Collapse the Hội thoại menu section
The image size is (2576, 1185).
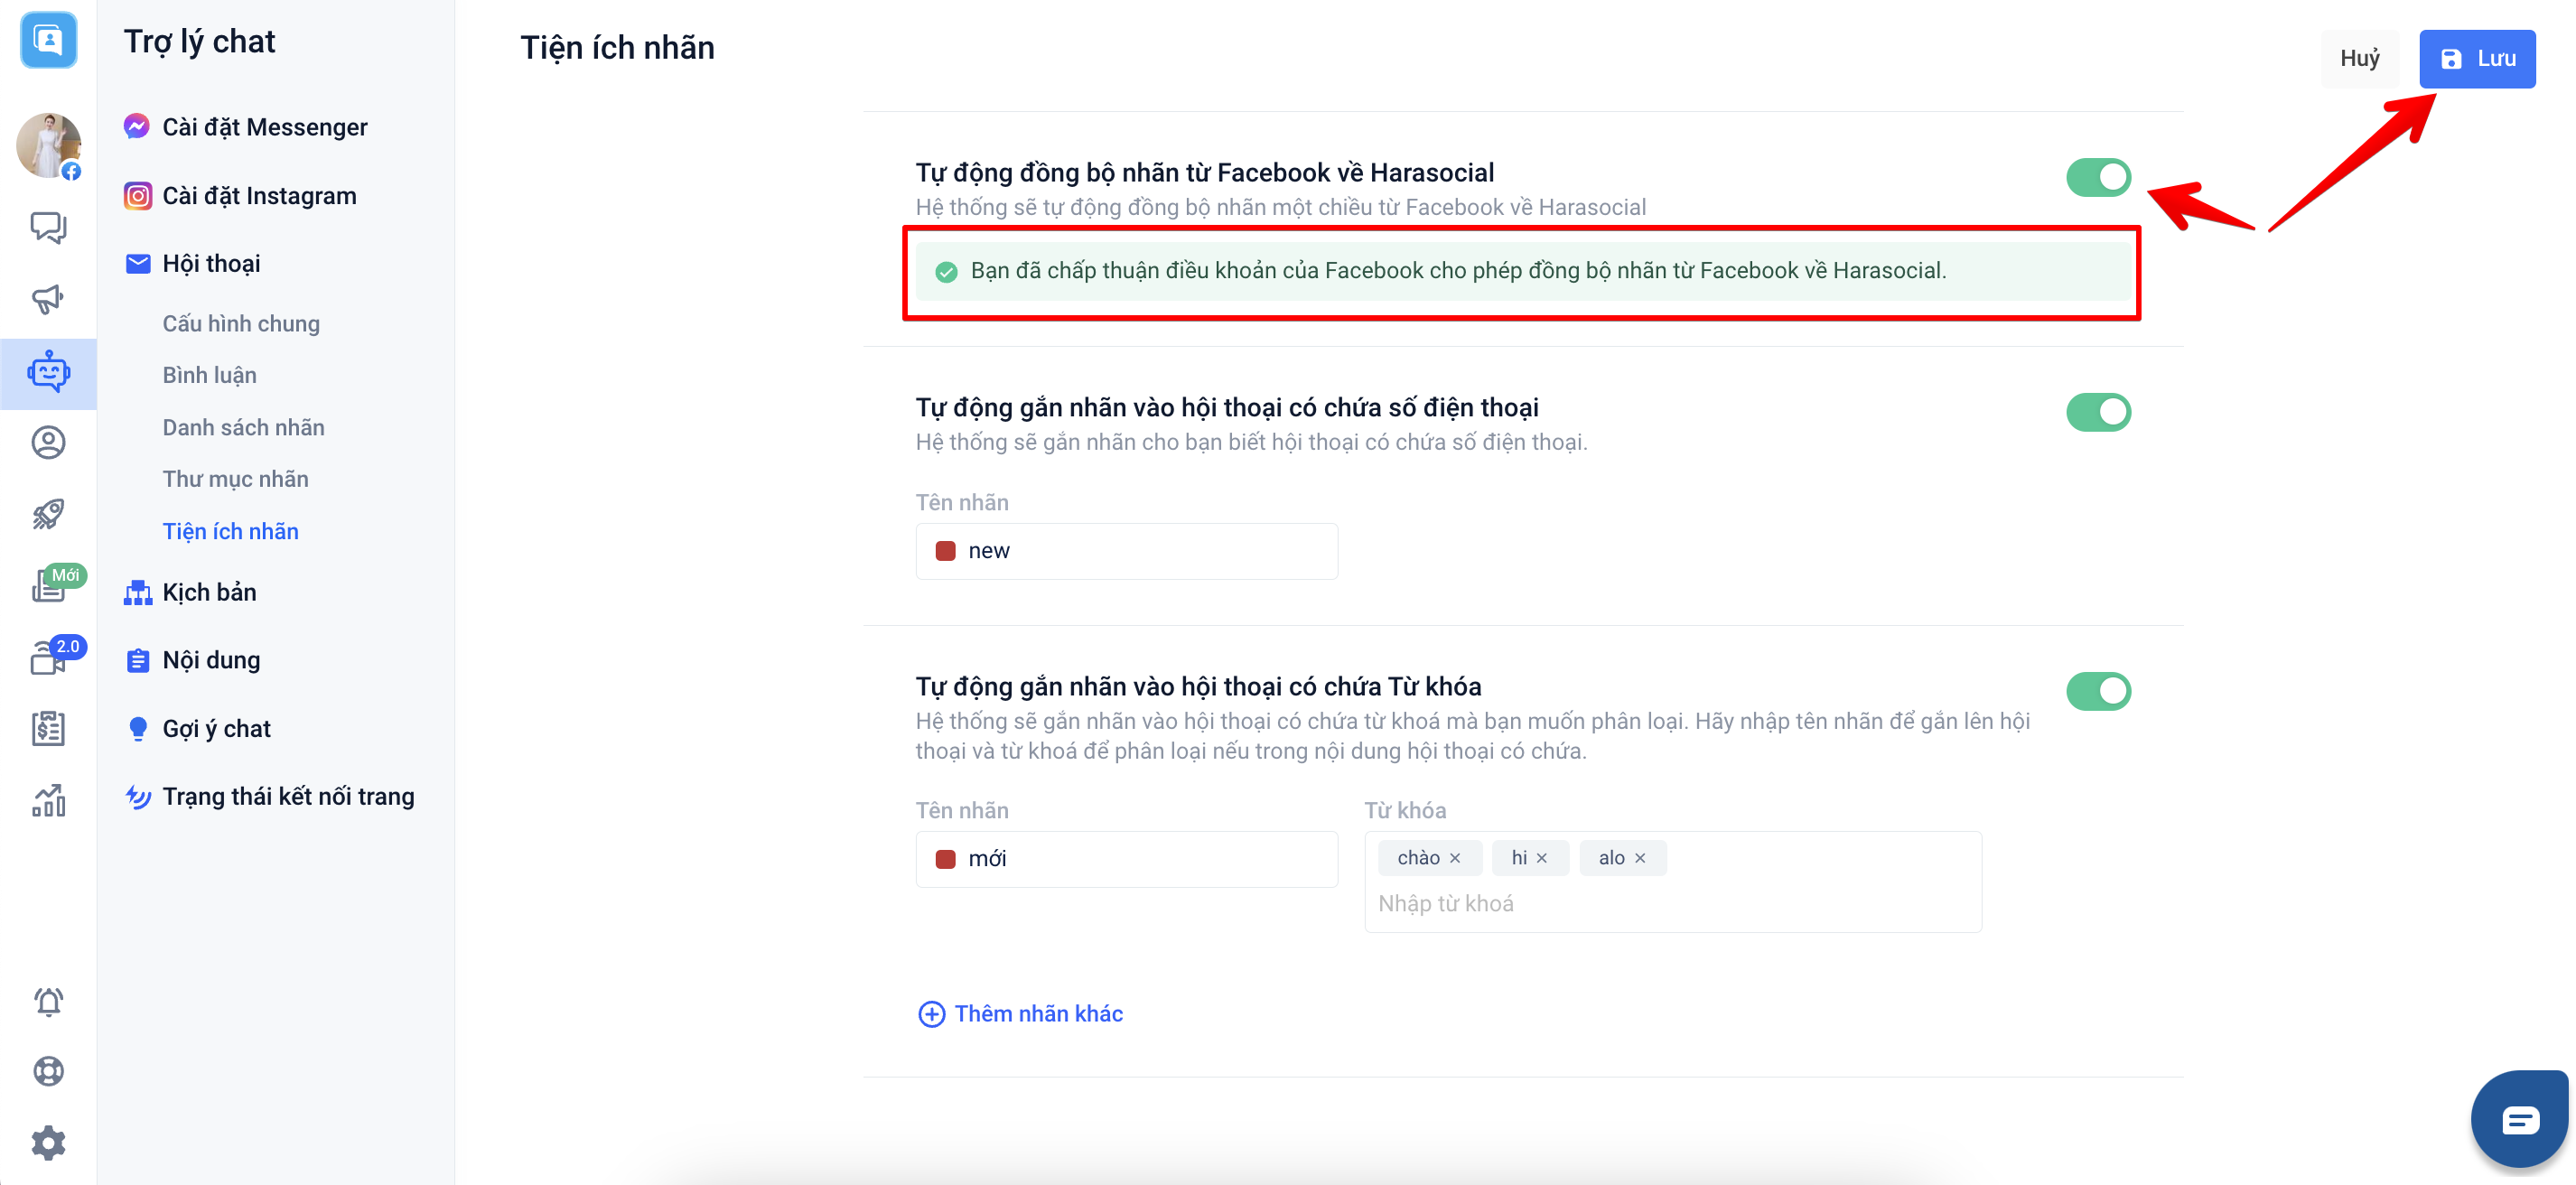[211, 263]
